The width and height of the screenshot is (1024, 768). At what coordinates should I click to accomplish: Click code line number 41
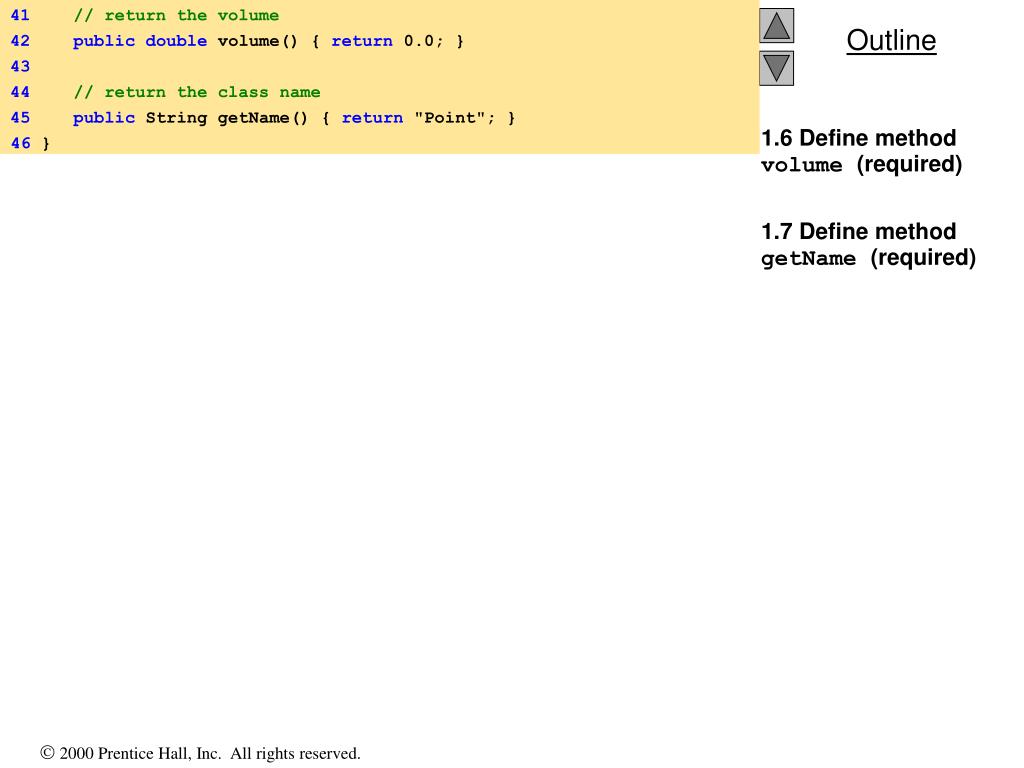(20, 15)
